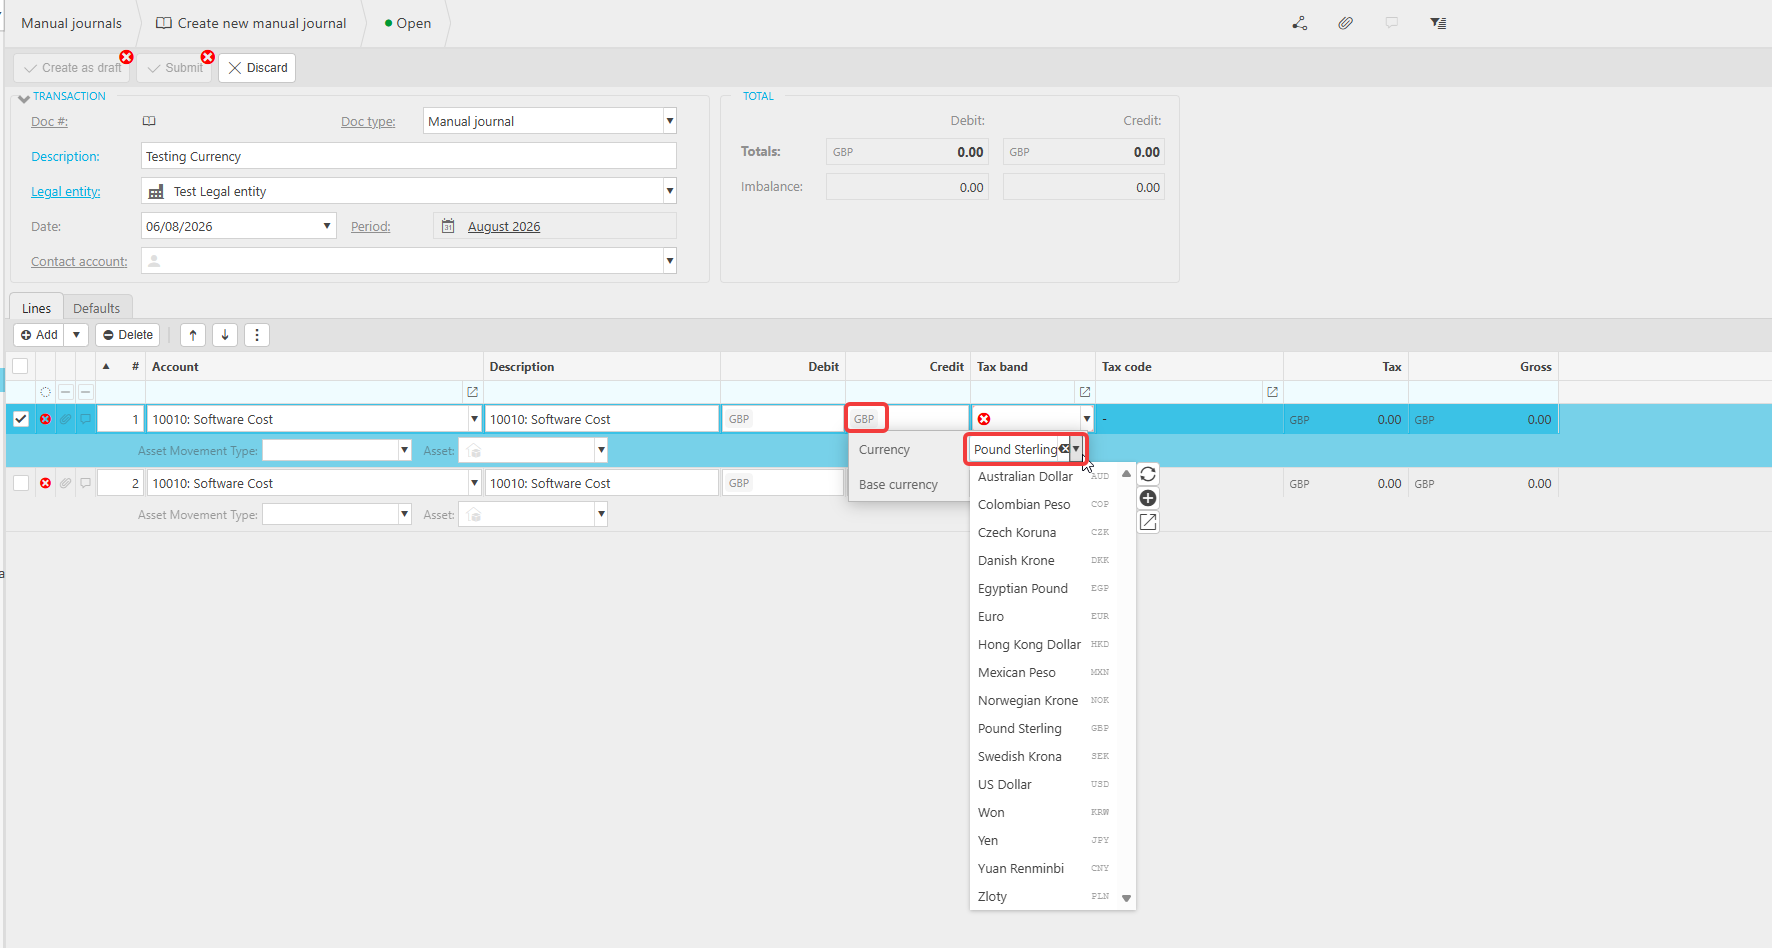Expand the line 1 Account dropdown
The image size is (1772, 948).
(x=474, y=419)
